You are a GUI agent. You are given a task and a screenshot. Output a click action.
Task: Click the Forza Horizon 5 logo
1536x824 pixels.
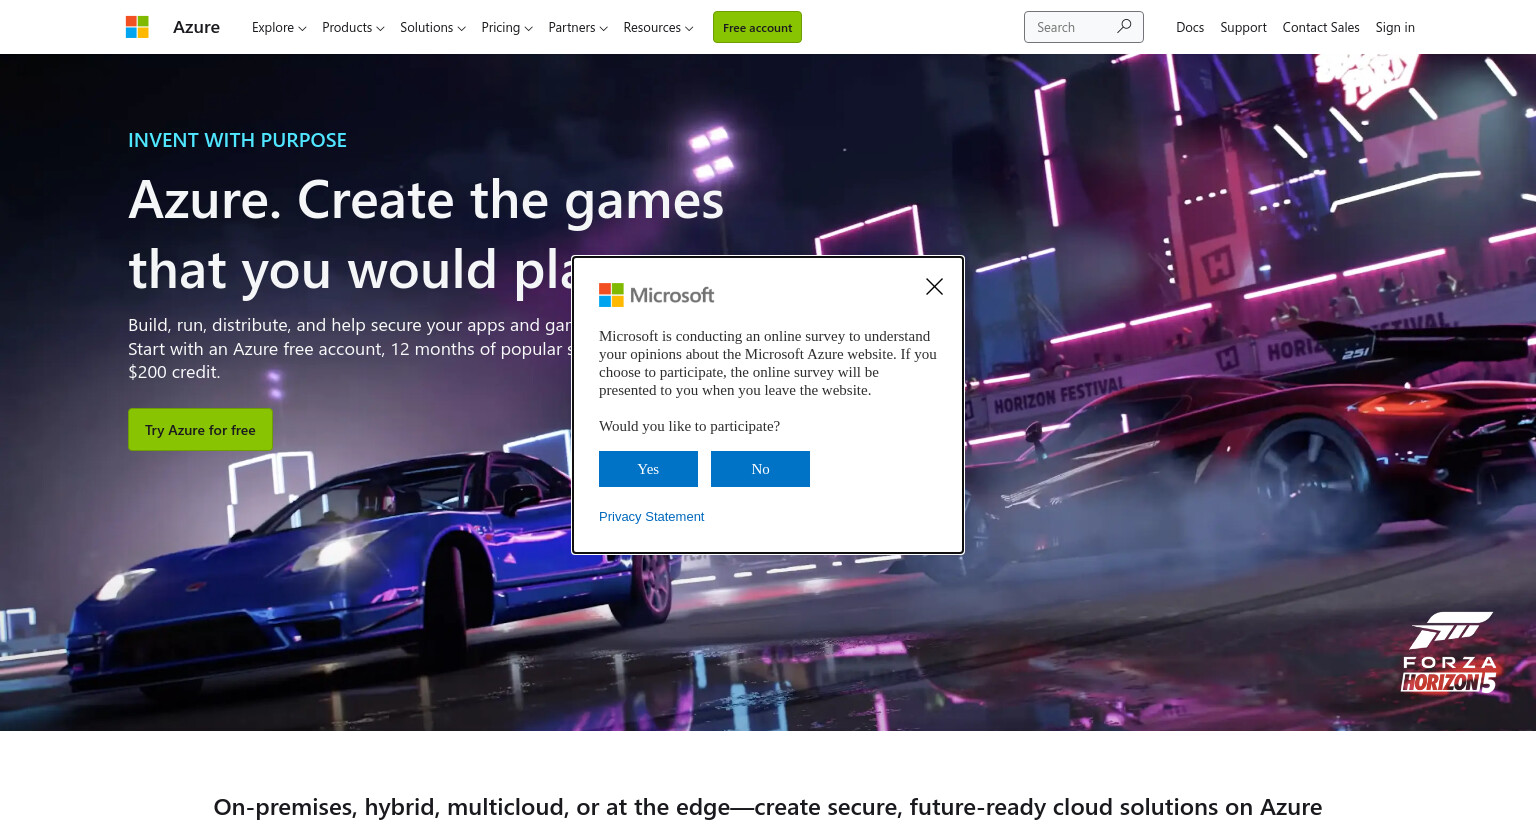coord(1449,652)
